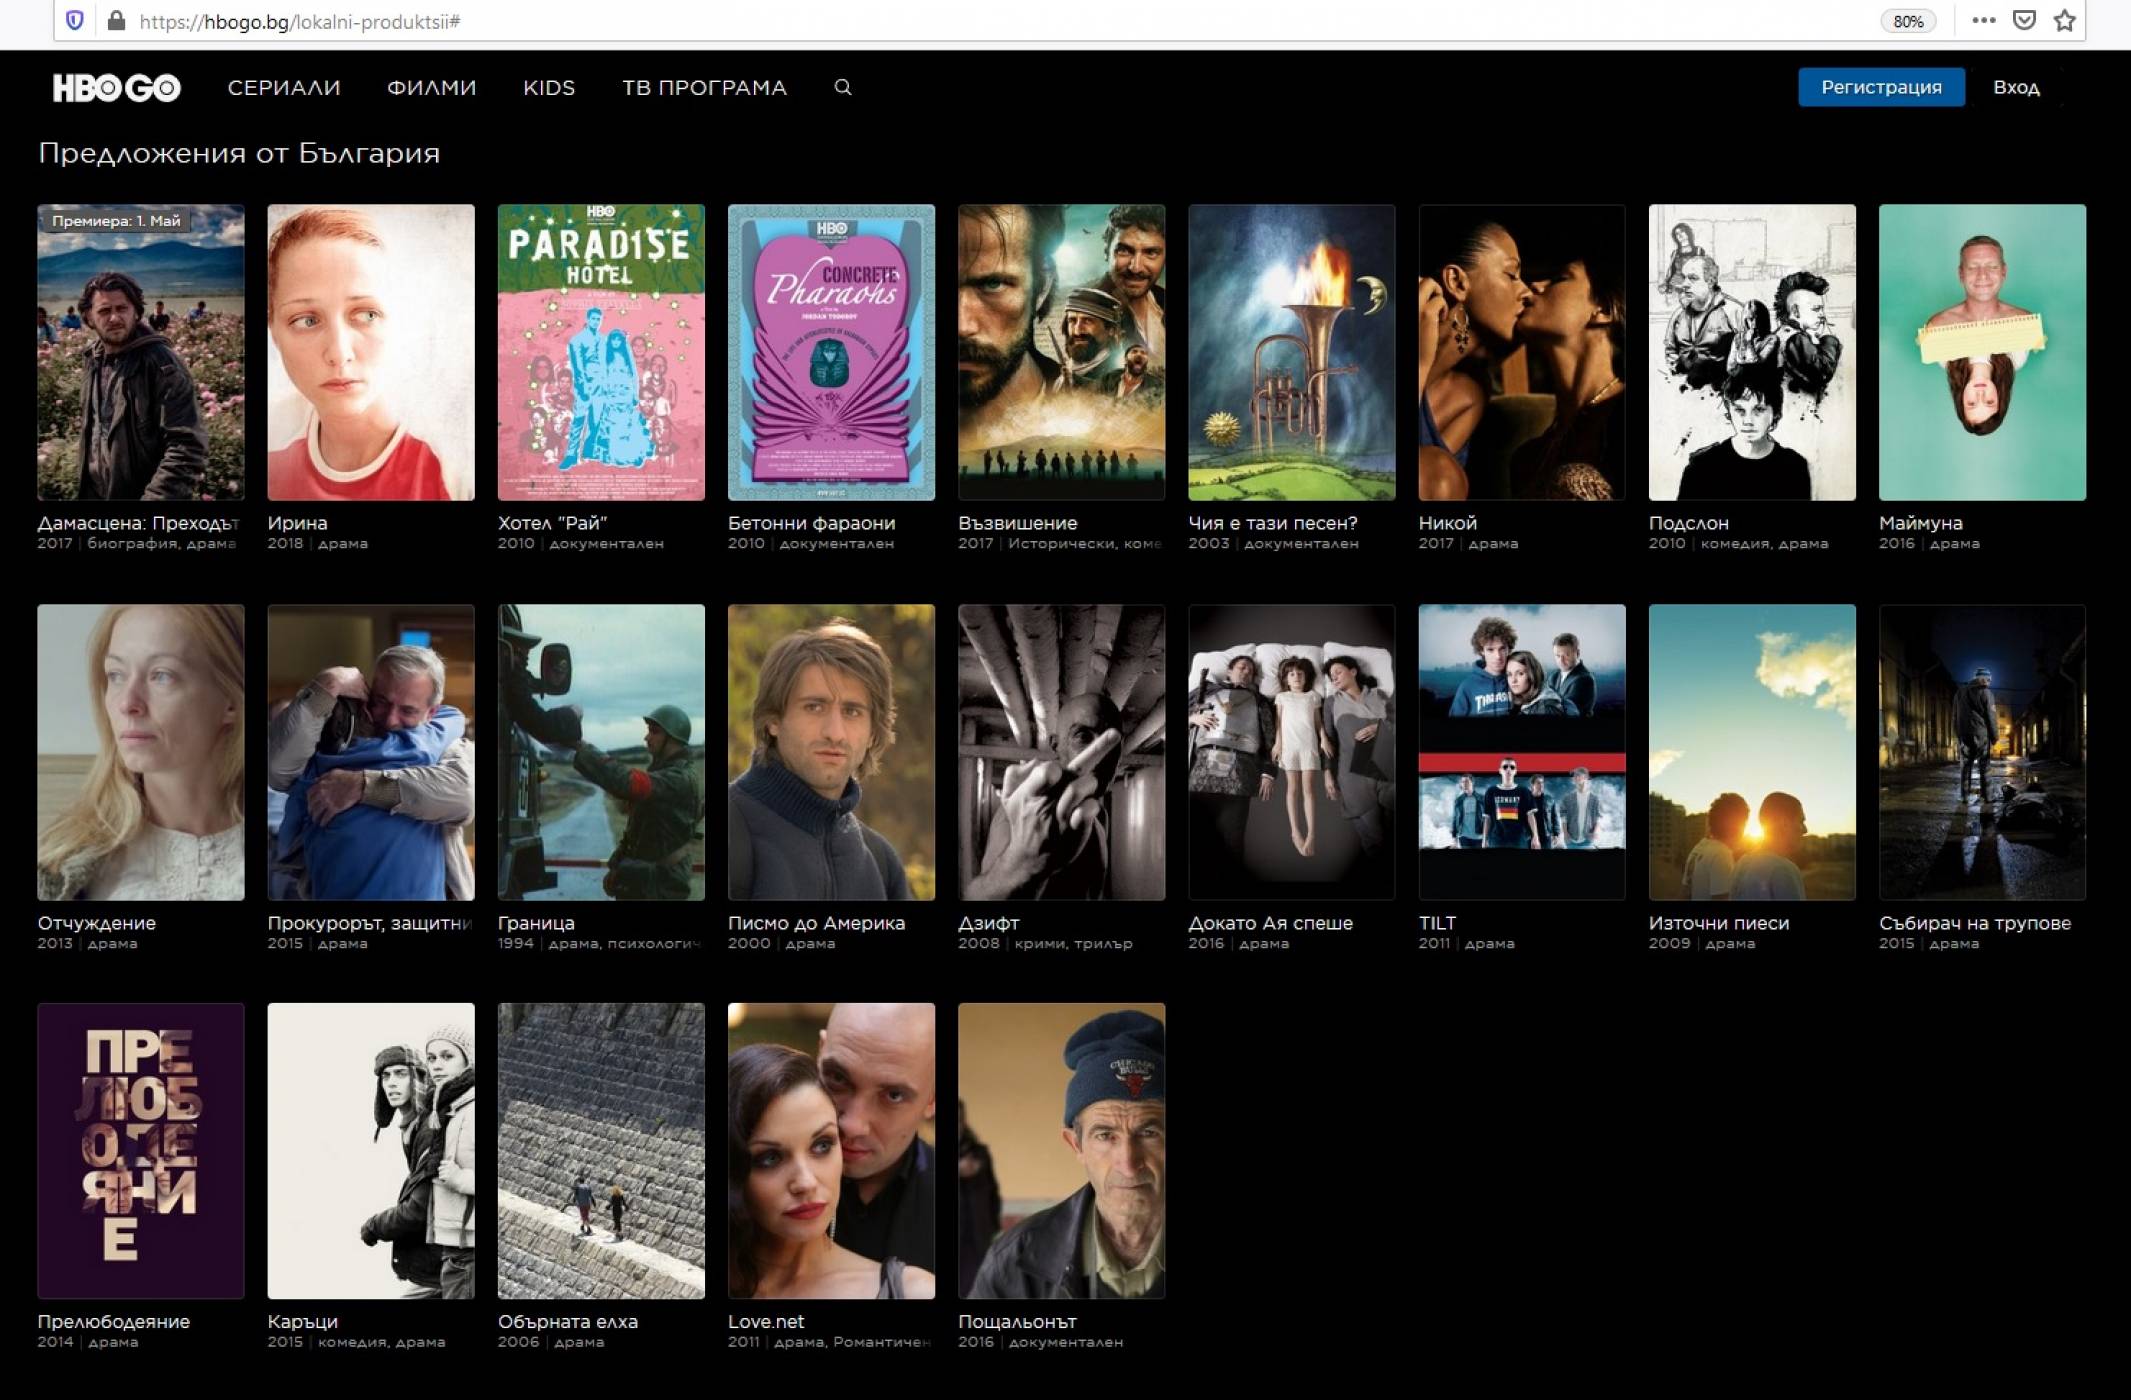Click the Събирач на трупове title text
The image size is (2131, 1400).
(1974, 923)
